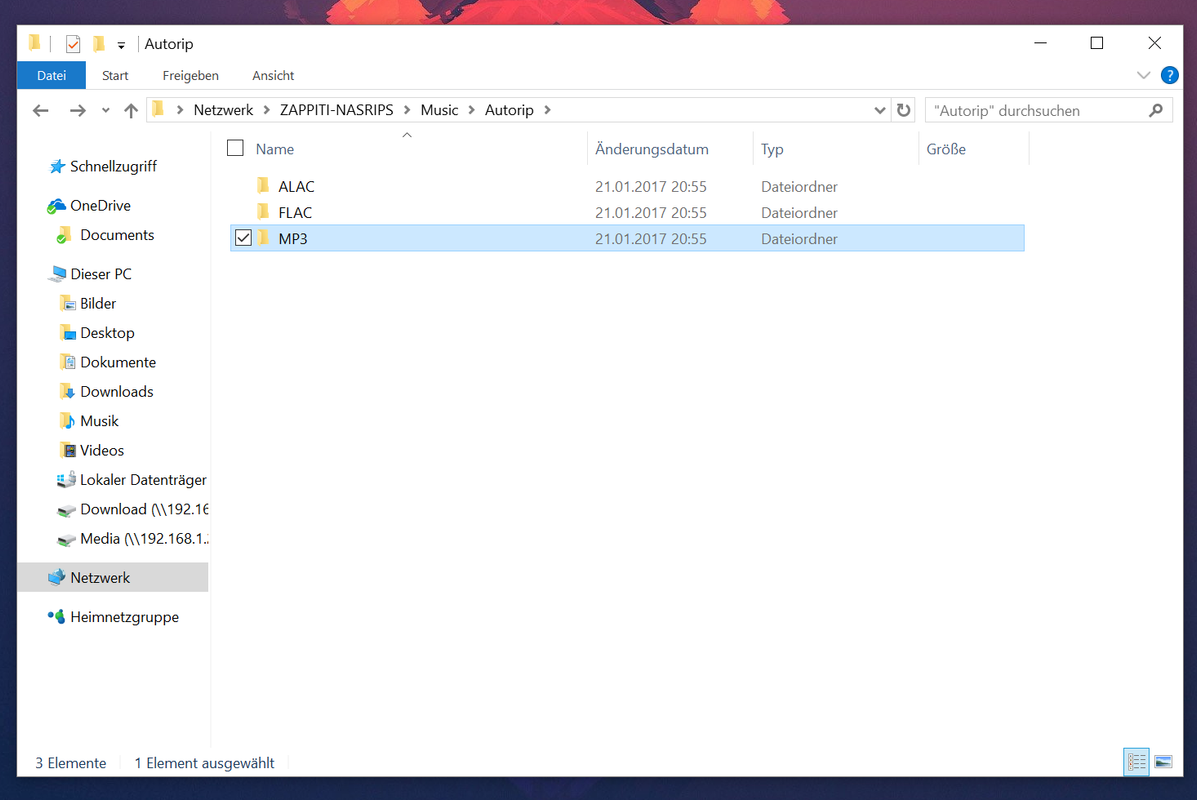Go up one level with the up arrow
The height and width of the screenshot is (800, 1197).
[x=131, y=111]
